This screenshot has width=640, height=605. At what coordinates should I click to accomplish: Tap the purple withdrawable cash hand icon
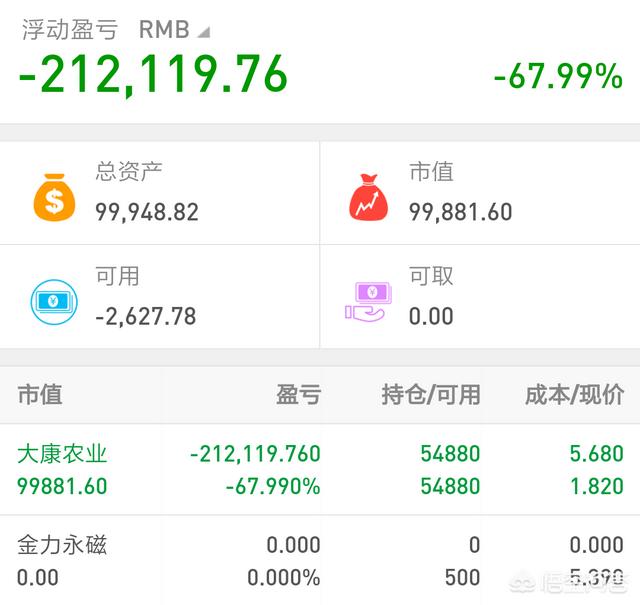coord(368,301)
